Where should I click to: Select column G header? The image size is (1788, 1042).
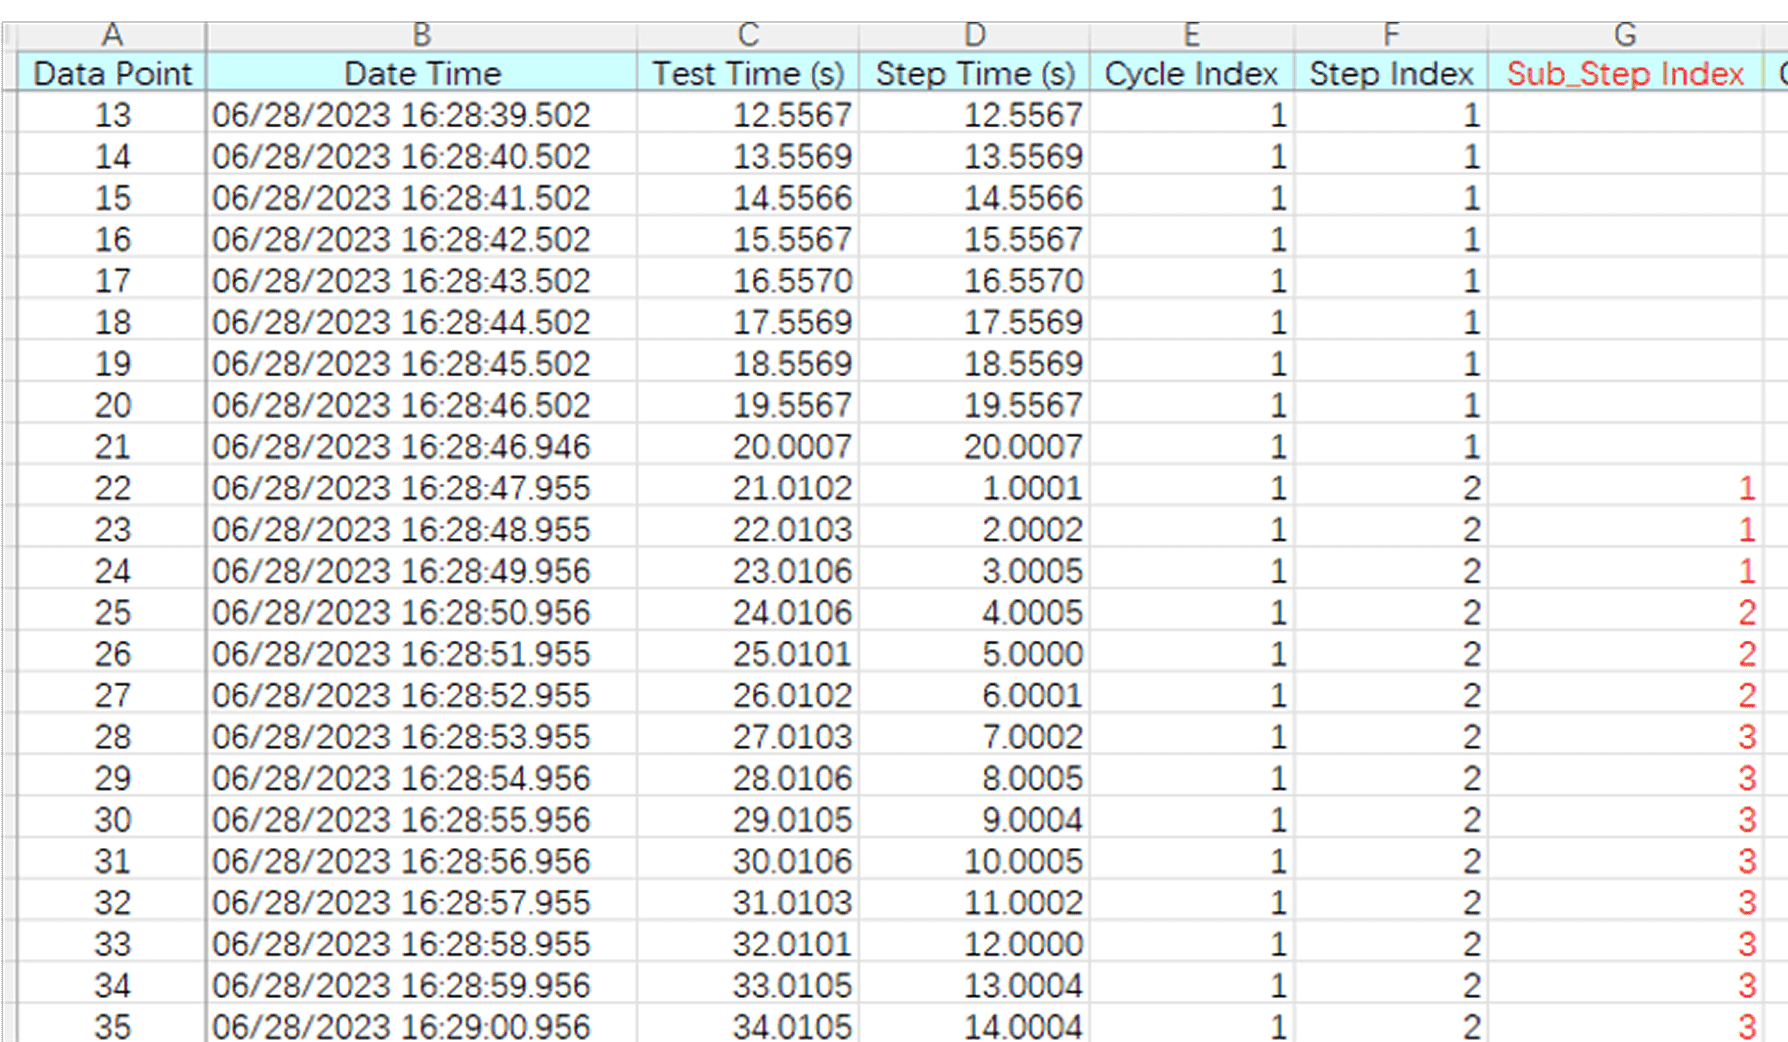[x=1625, y=36]
